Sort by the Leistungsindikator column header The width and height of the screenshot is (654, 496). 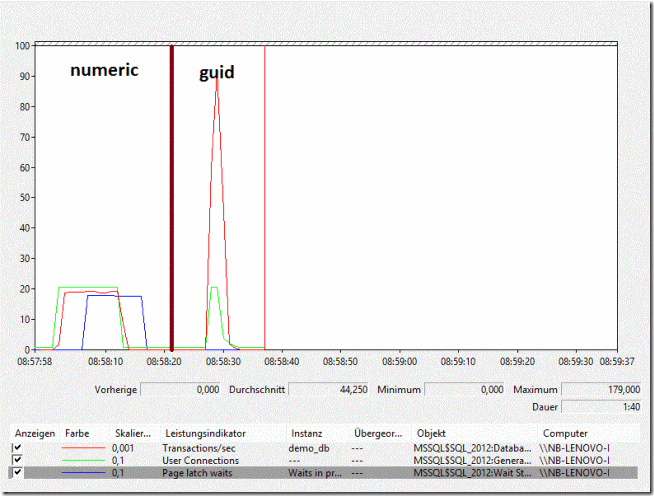tap(224, 433)
